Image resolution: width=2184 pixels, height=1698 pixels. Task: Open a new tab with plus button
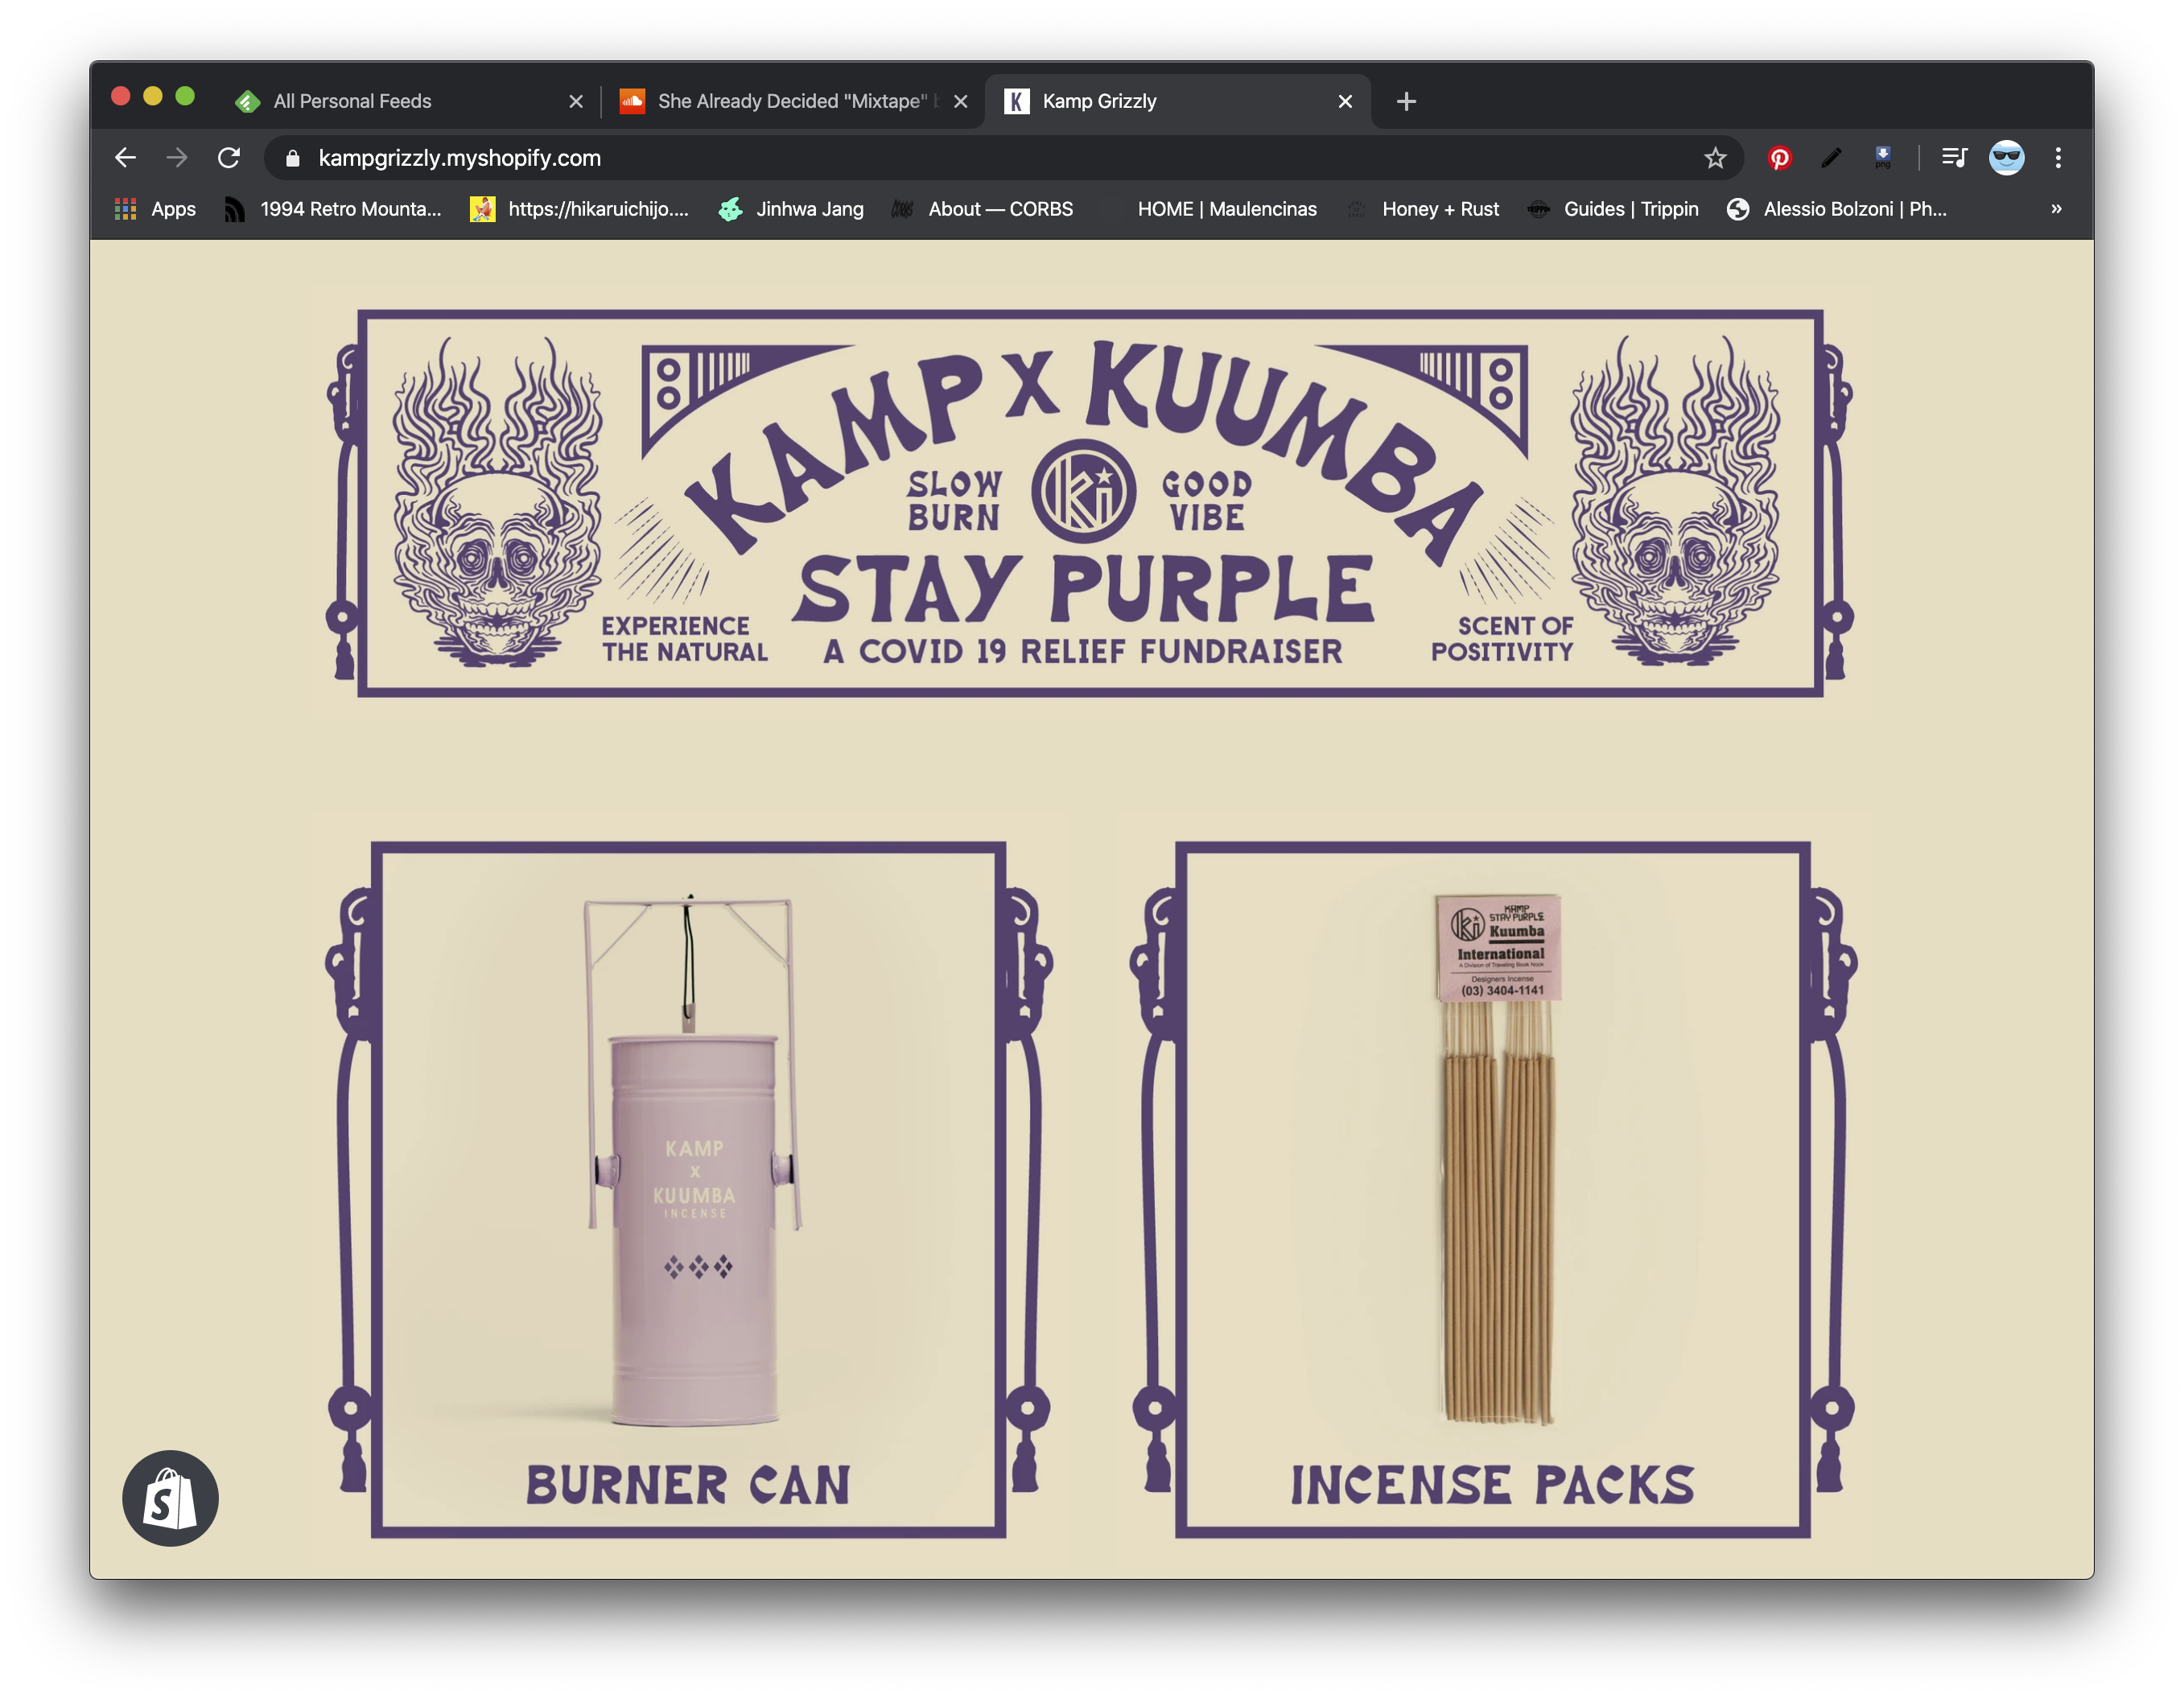coord(1406,101)
